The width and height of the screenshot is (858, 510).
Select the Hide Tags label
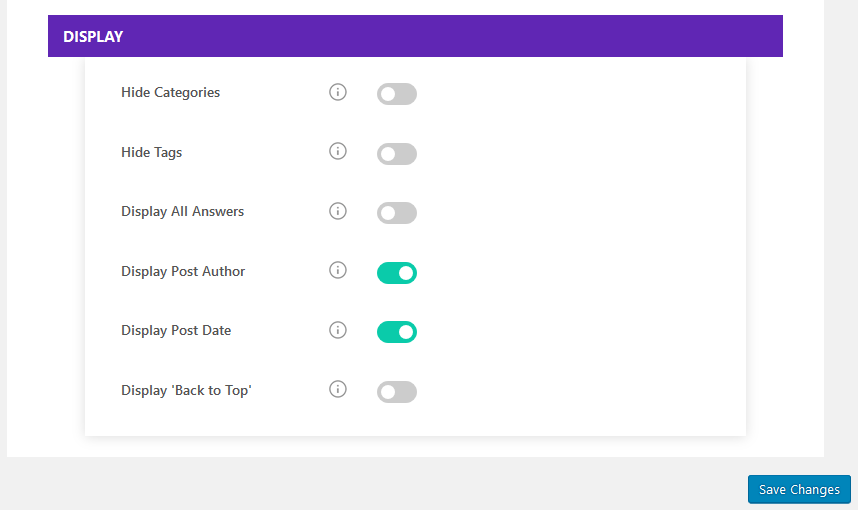pos(152,152)
